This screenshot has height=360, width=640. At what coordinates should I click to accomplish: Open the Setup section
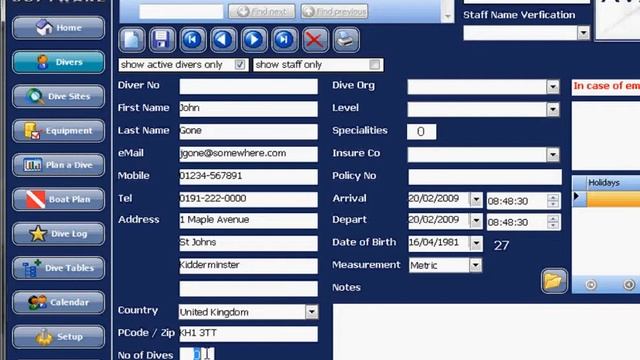click(58, 337)
